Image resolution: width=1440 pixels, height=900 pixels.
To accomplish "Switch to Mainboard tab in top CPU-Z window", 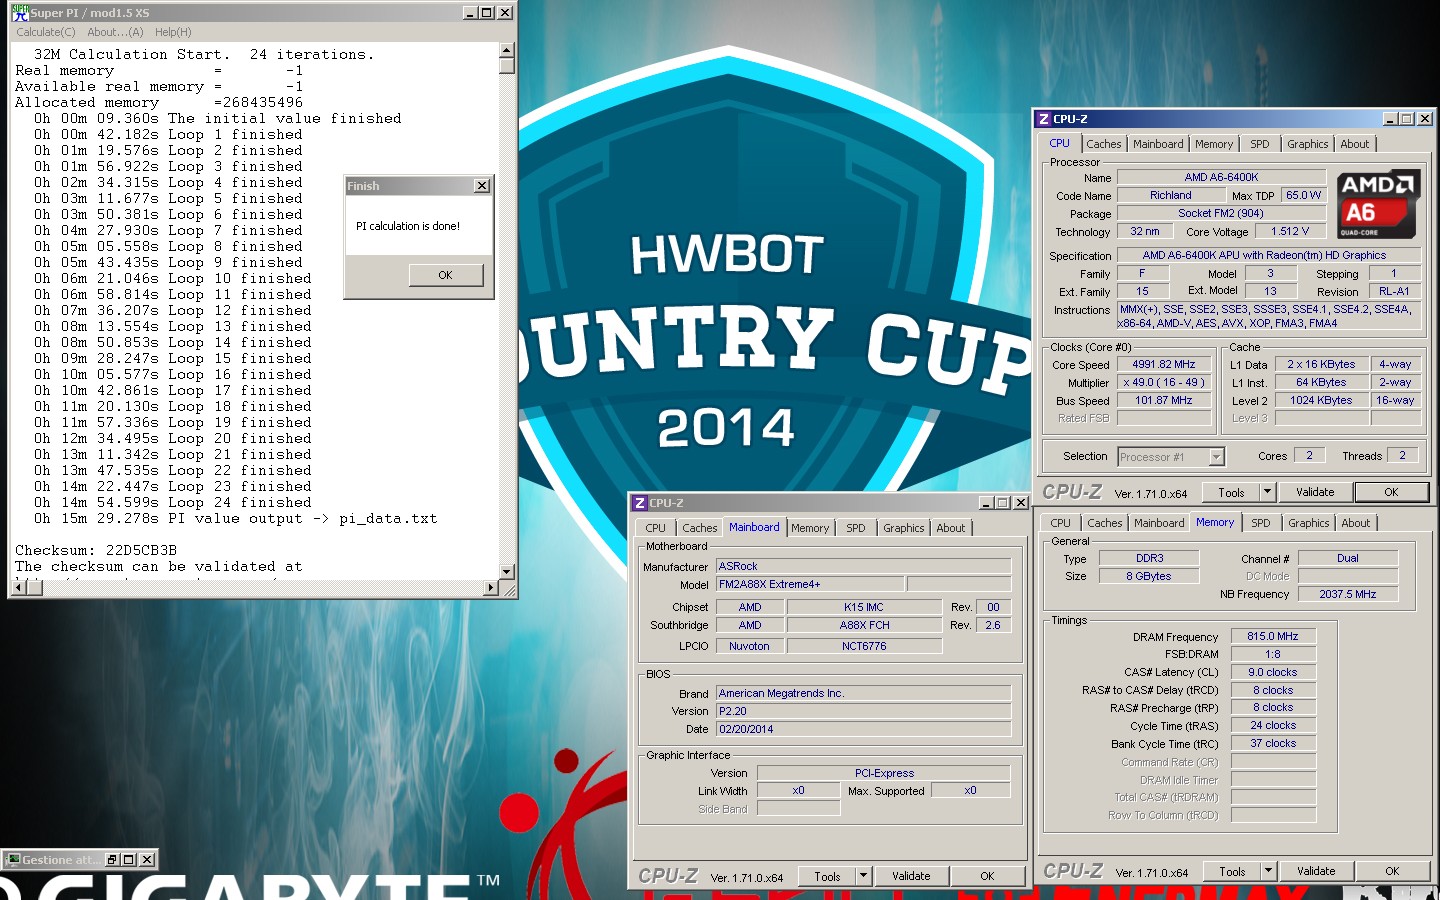I will pyautogui.click(x=1158, y=144).
